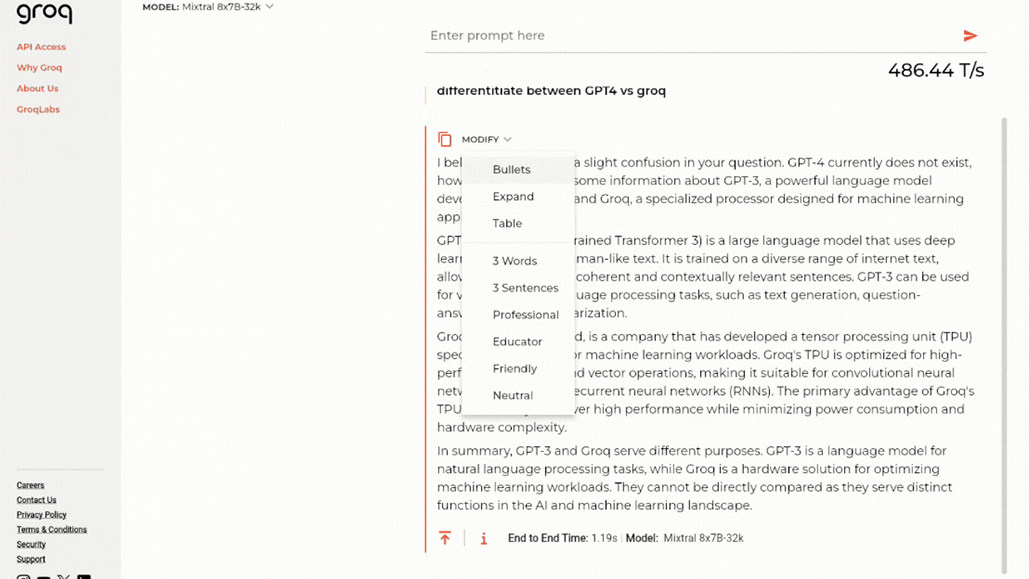Open the X (Twitter) social icon
The width and height of the screenshot is (1029, 579).
point(65,576)
